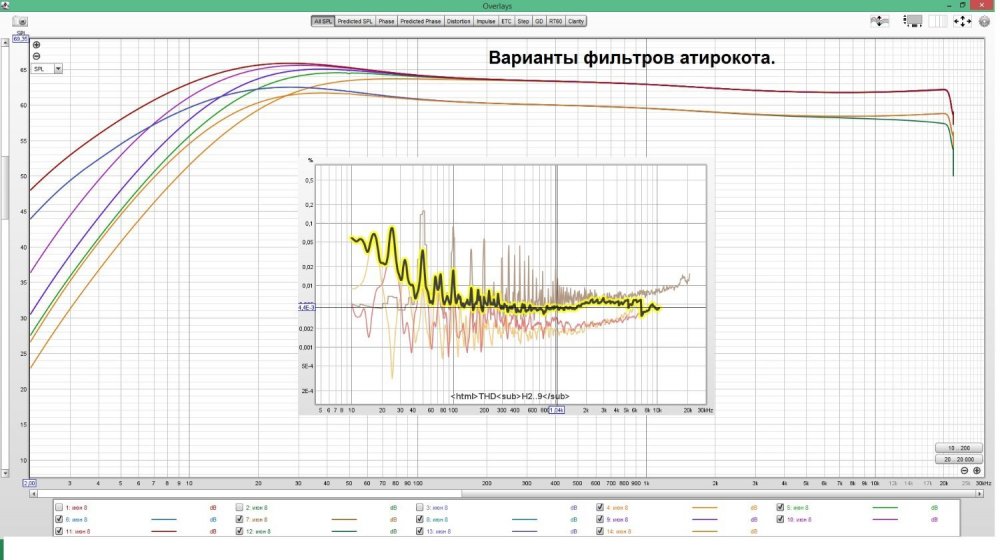The width and height of the screenshot is (1000, 560).
Task: Click the vertical scrollbar up arrow
Action: [x=5, y=42]
